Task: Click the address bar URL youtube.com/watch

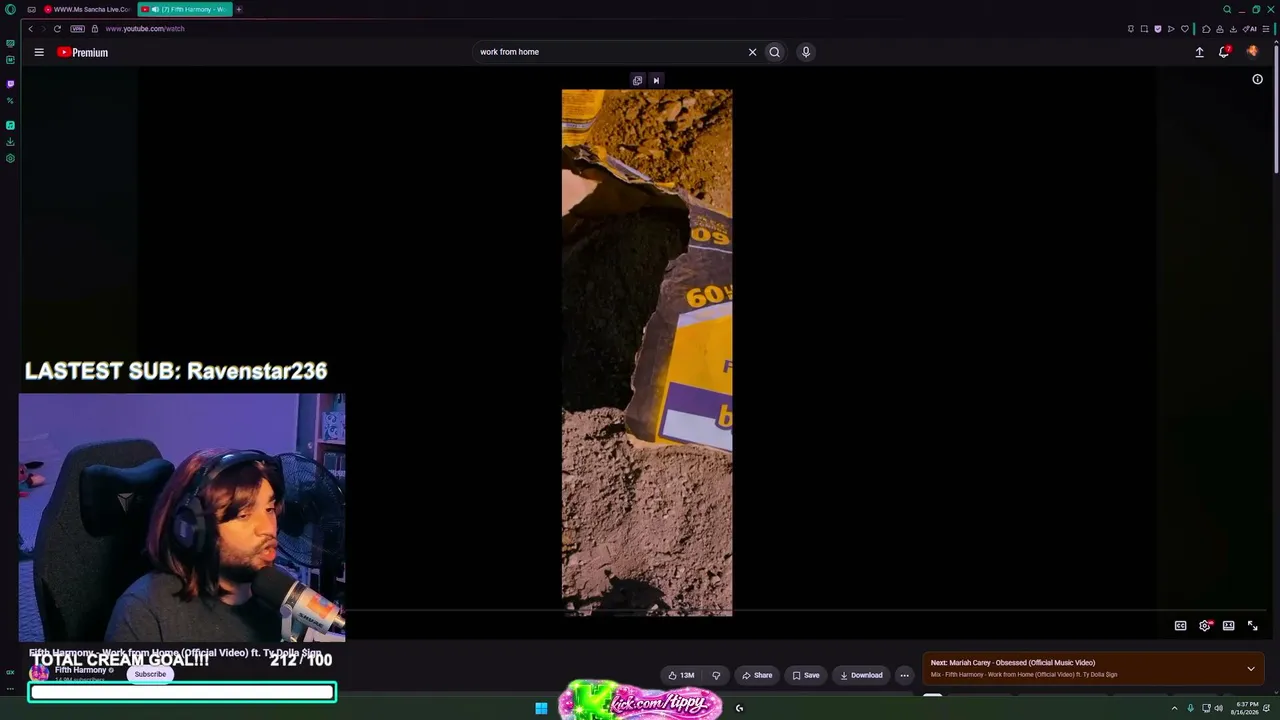Action: [x=145, y=29]
